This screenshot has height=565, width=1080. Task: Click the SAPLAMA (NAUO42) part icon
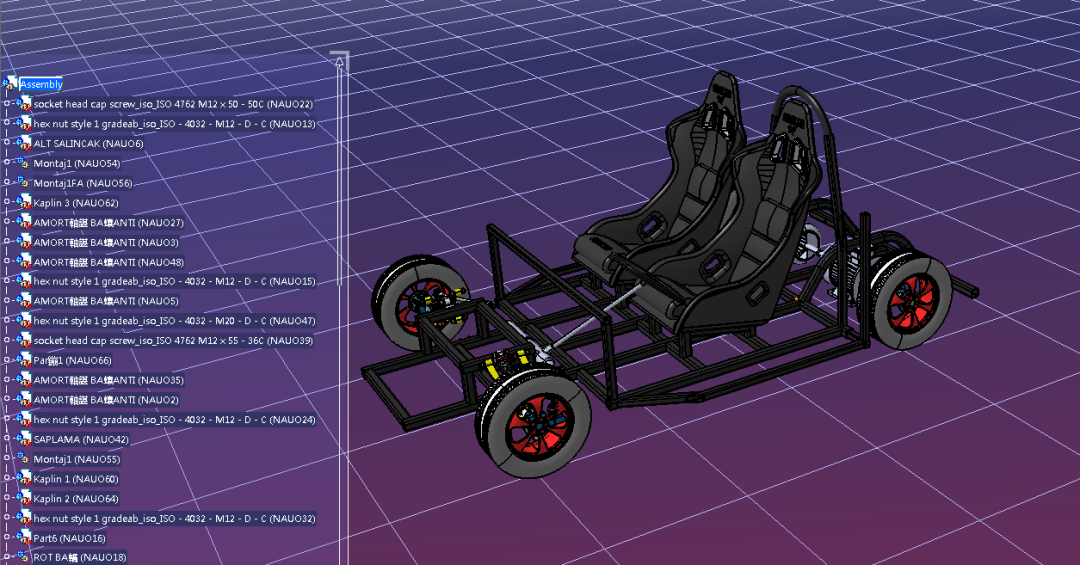pos(23,439)
